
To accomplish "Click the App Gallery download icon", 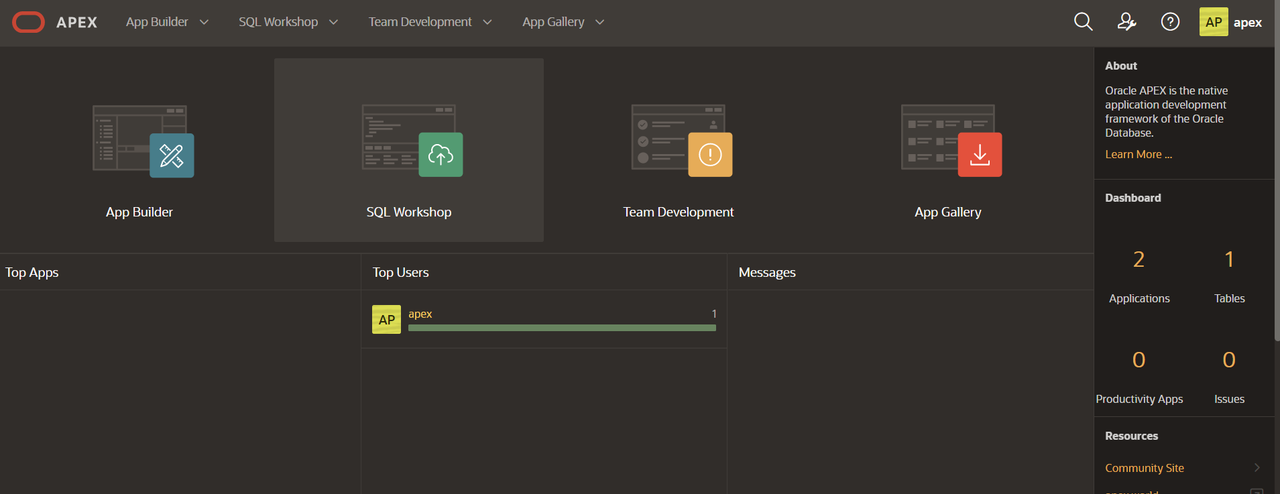I will pos(980,155).
